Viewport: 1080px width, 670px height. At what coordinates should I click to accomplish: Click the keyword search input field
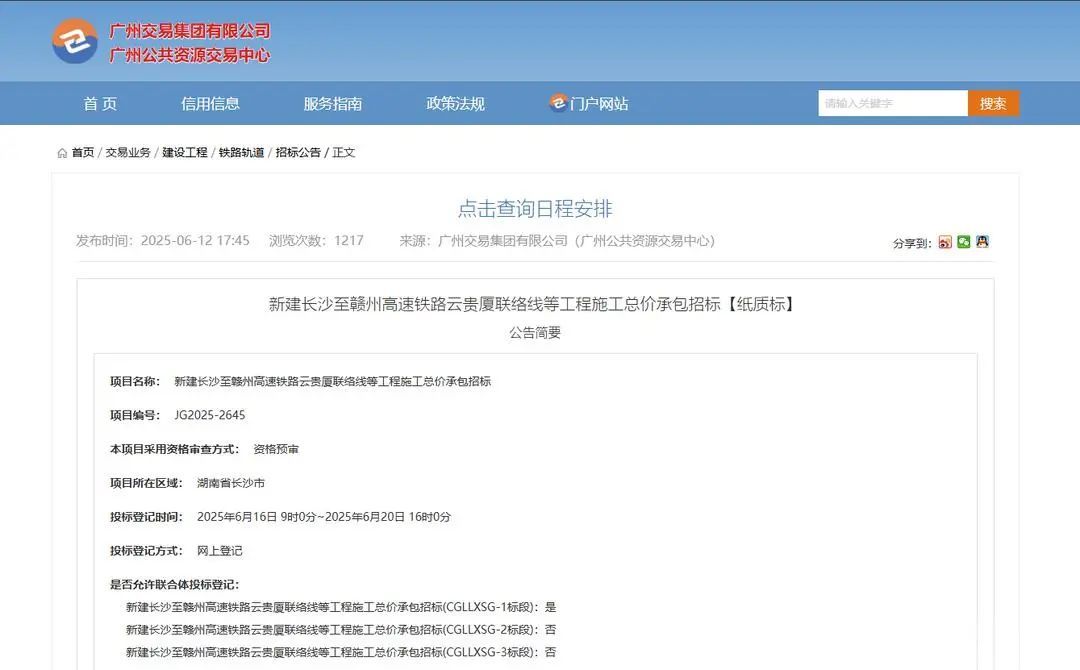(890, 103)
